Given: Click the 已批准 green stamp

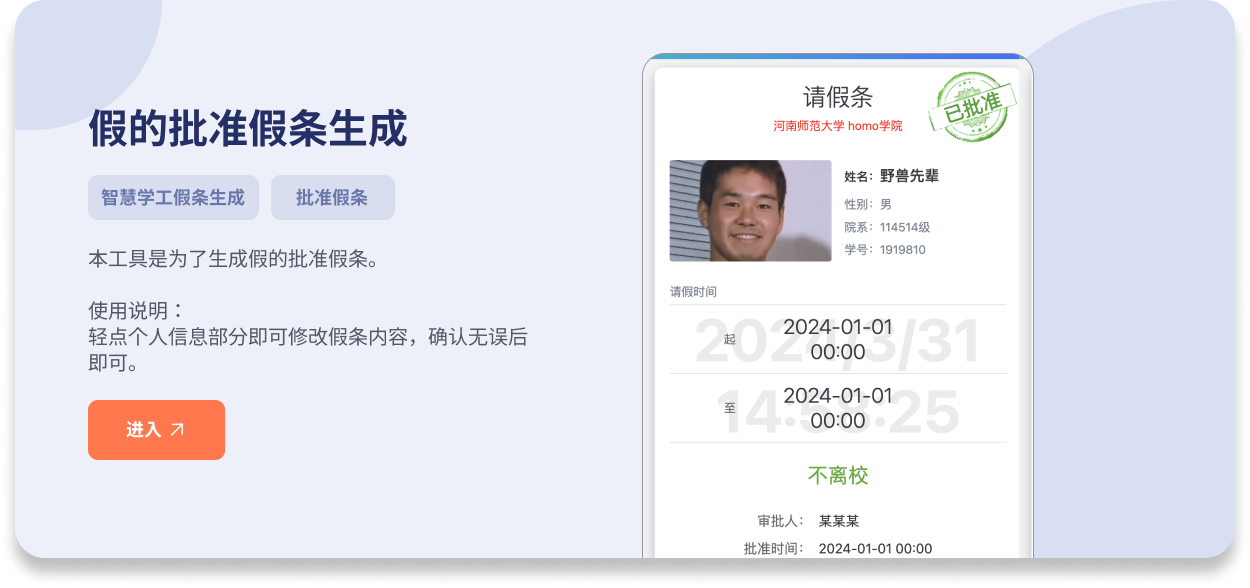Looking at the screenshot, I should click(x=972, y=108).
